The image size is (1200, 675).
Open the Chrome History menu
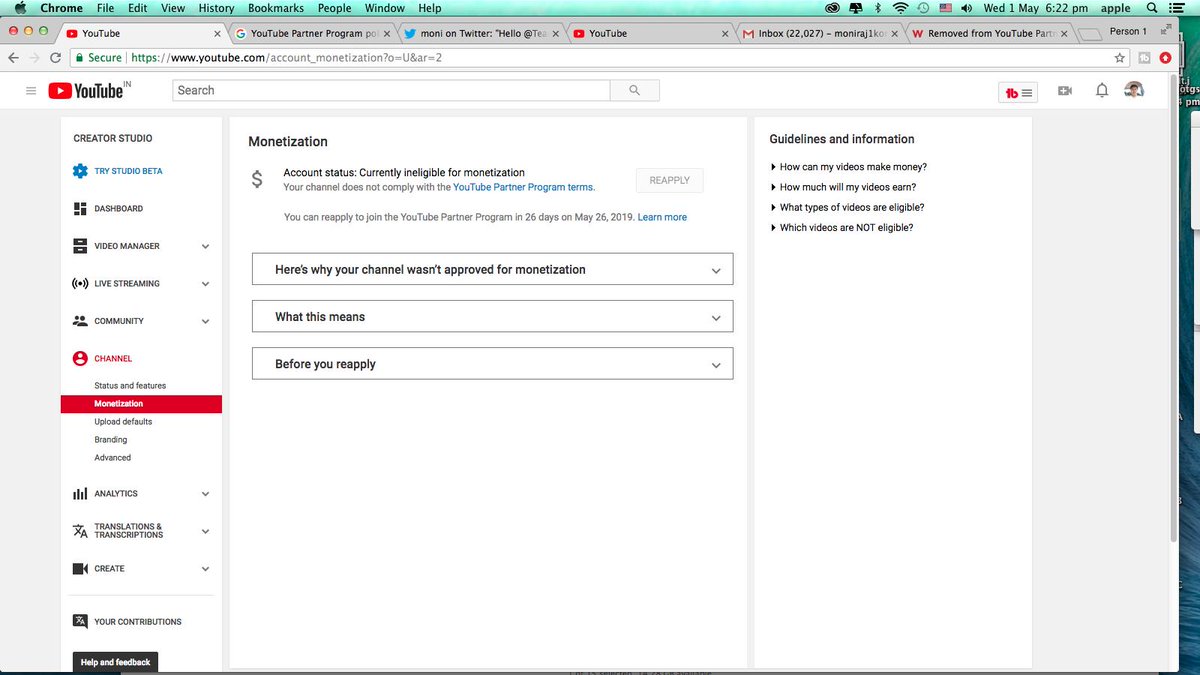216,8
